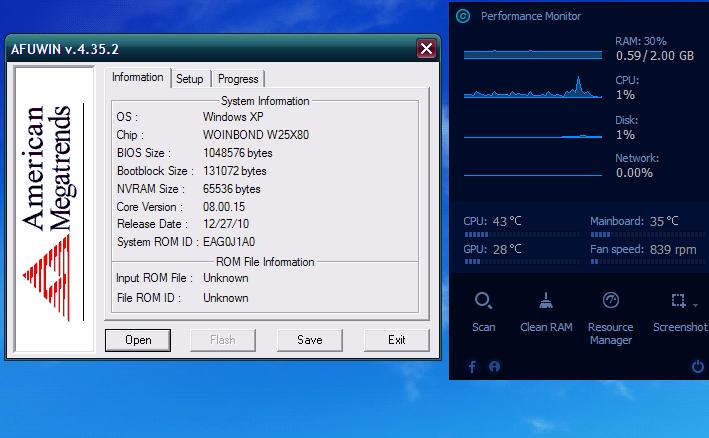The image size is (709, 438).
Task: Click the Mainboard temperature bar
Action: point(648,234)
